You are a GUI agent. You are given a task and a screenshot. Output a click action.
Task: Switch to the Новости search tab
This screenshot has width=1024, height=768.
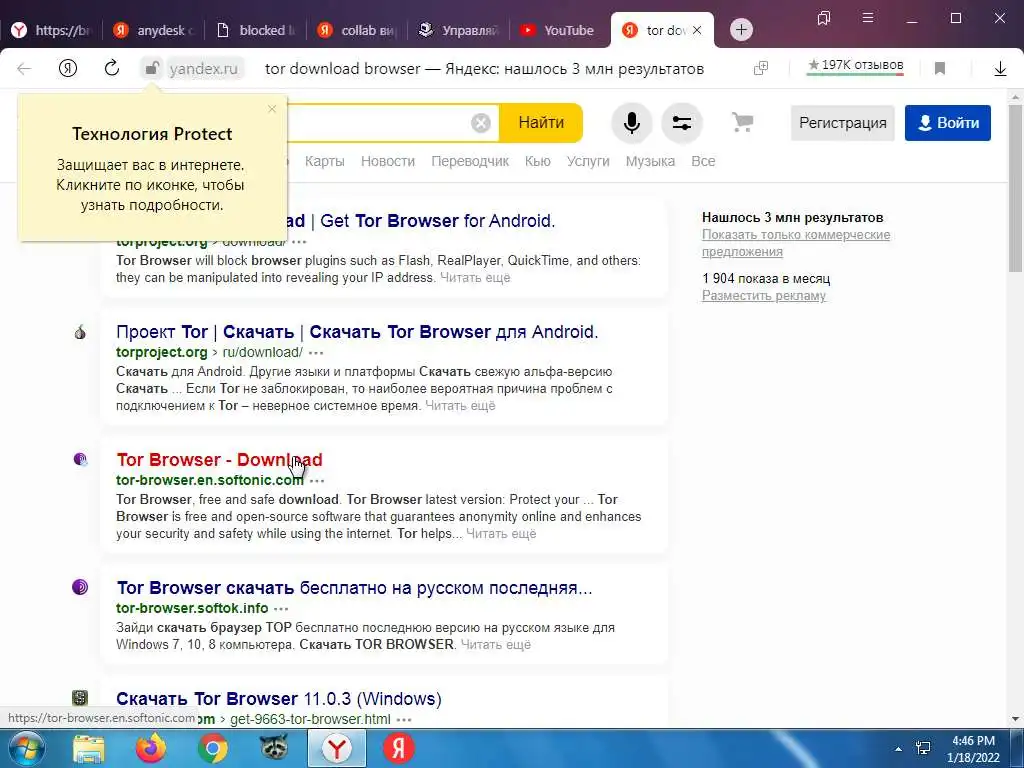388,161
